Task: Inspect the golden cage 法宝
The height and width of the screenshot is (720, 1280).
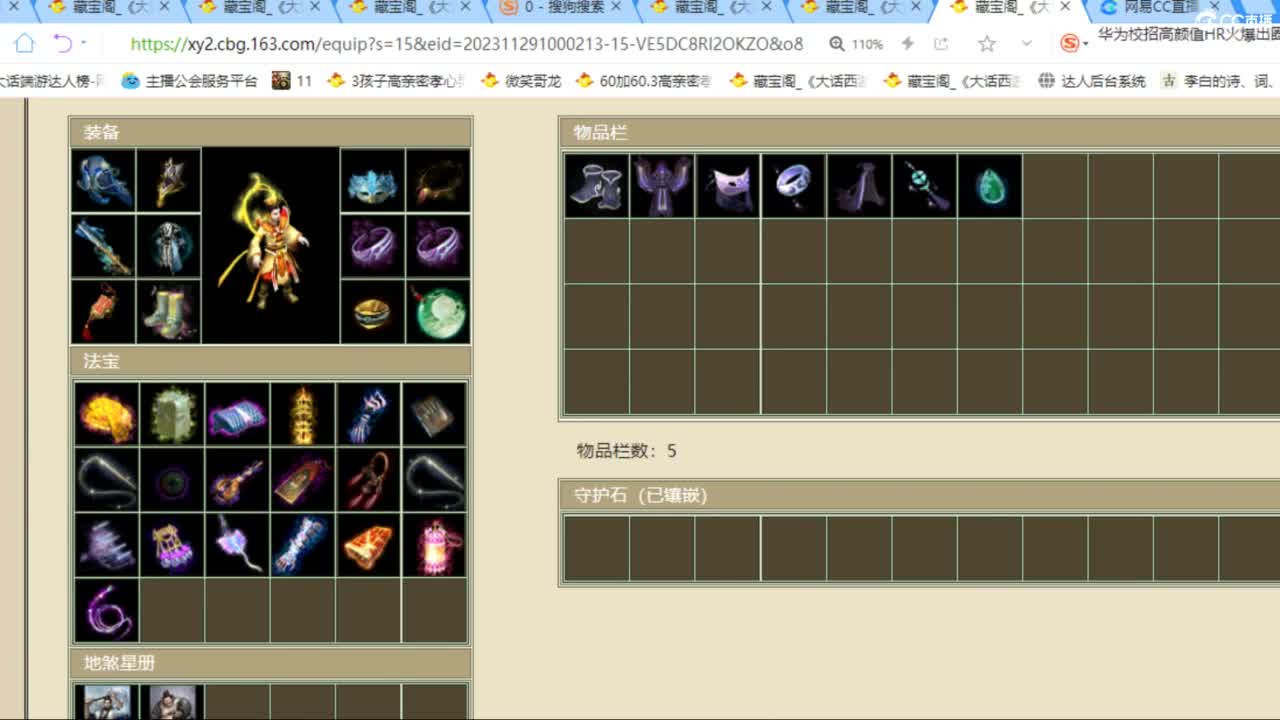Action: coord(172,545)
